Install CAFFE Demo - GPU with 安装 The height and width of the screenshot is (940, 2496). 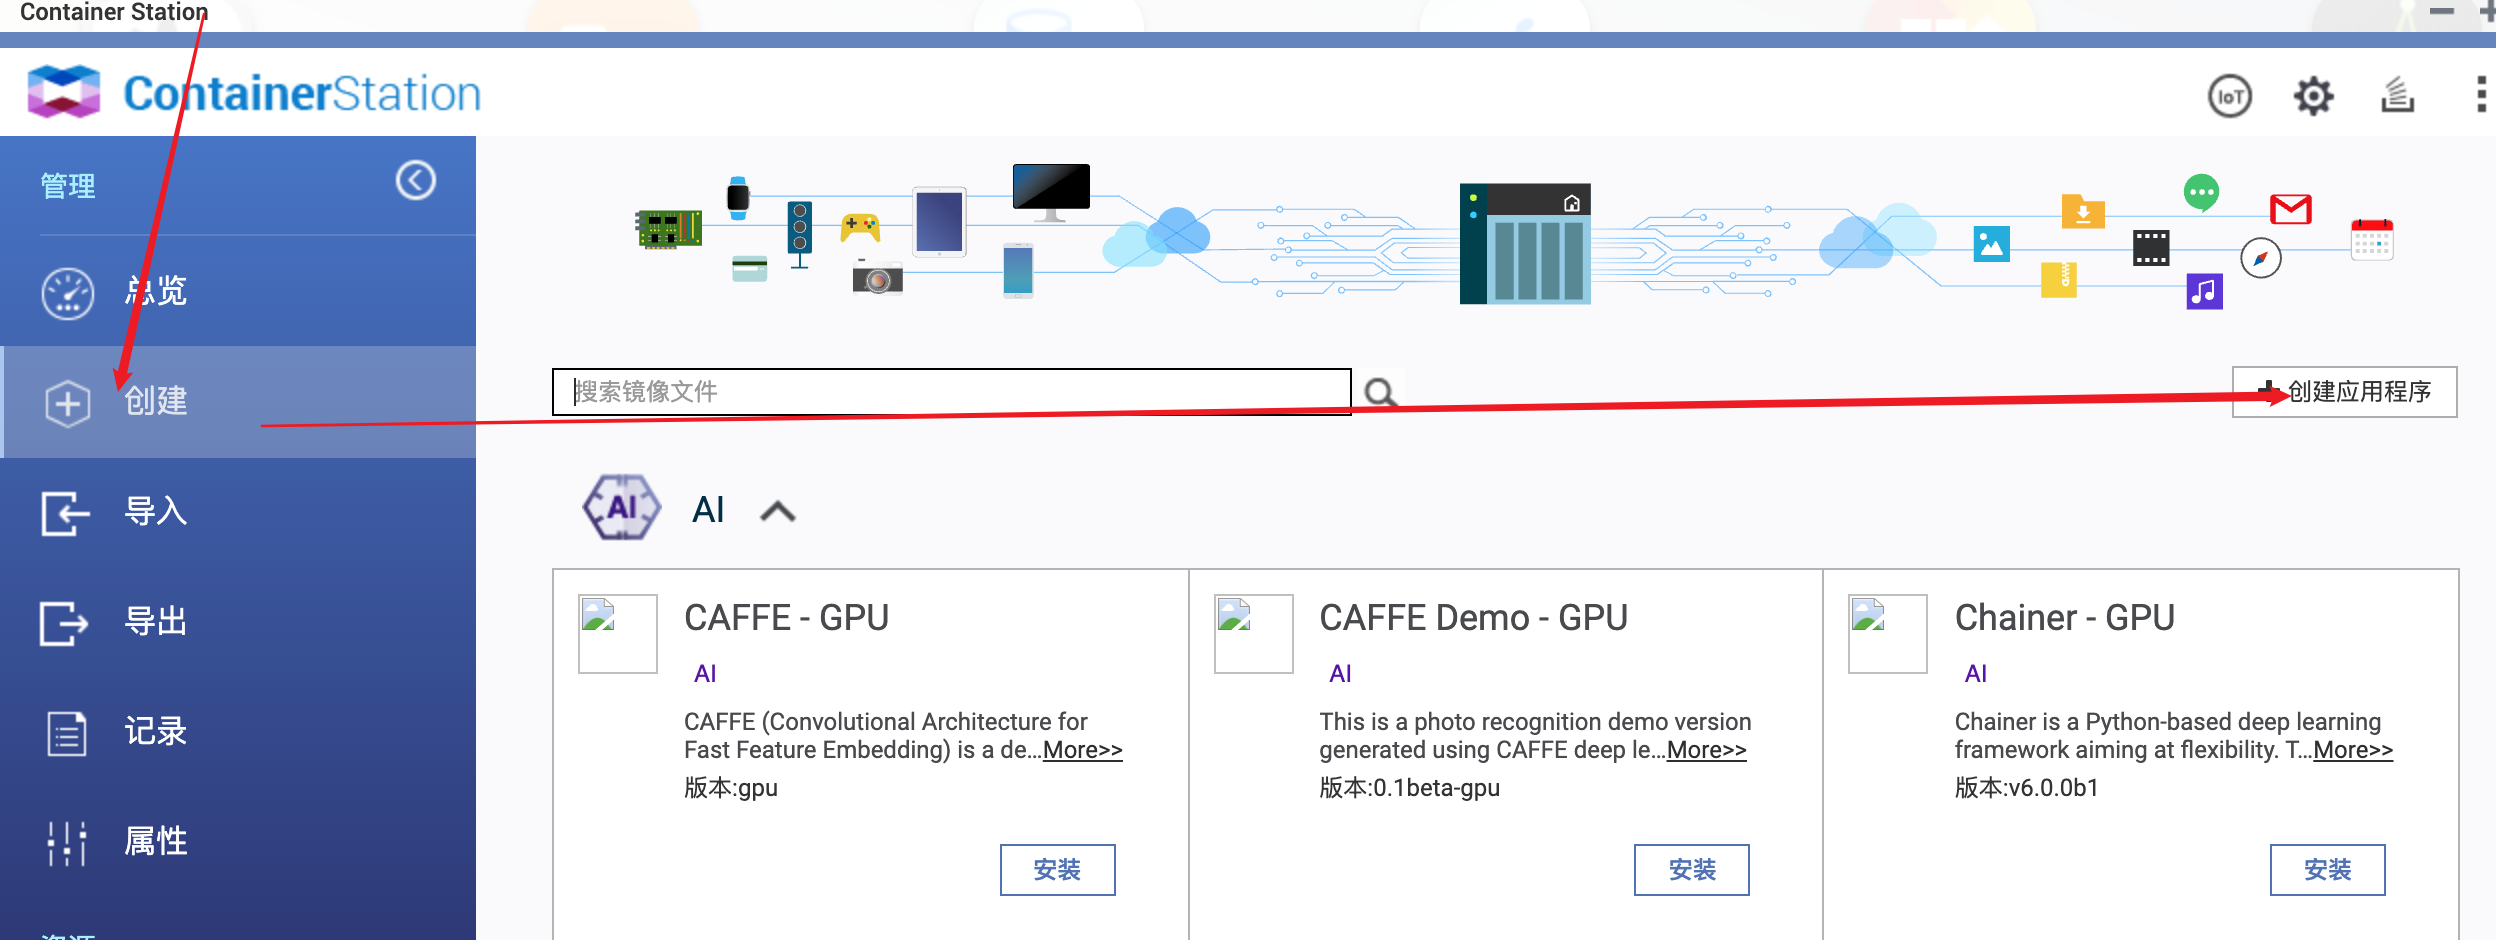click(x=1692, y=870)
